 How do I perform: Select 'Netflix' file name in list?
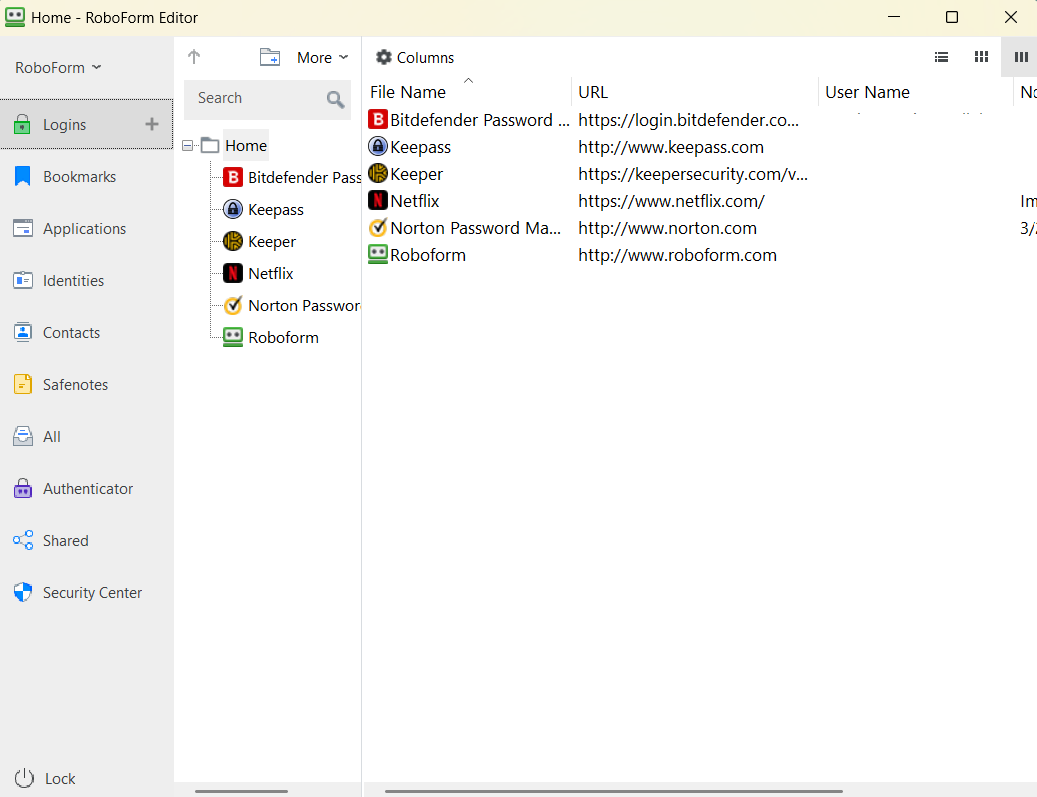click(x=415, y=201)
